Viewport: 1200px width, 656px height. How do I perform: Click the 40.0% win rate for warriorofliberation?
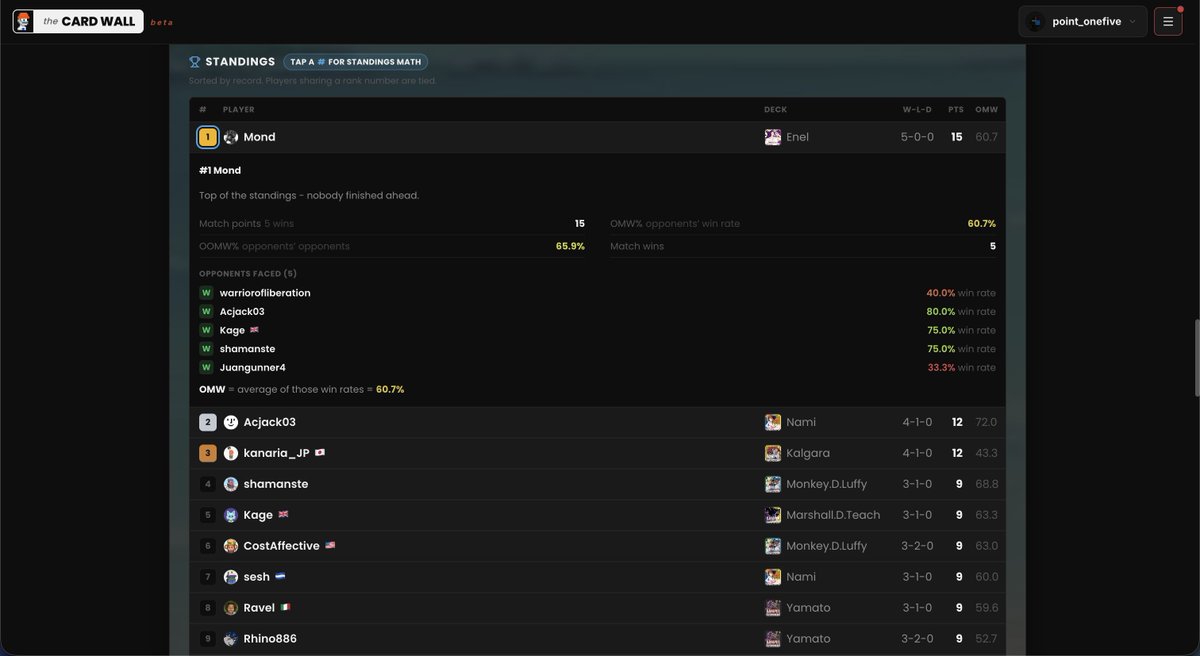point(940,293)
